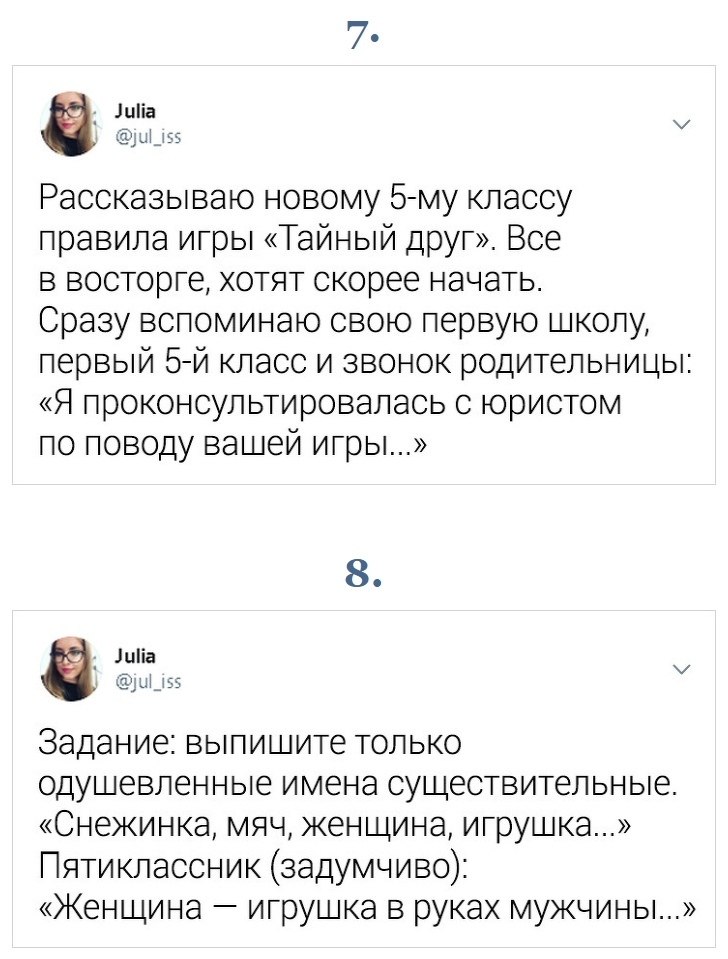Screen dimensions: 728x959
Task: Click the line «Задание: выпишите только»
Action: tap(249, 744)
